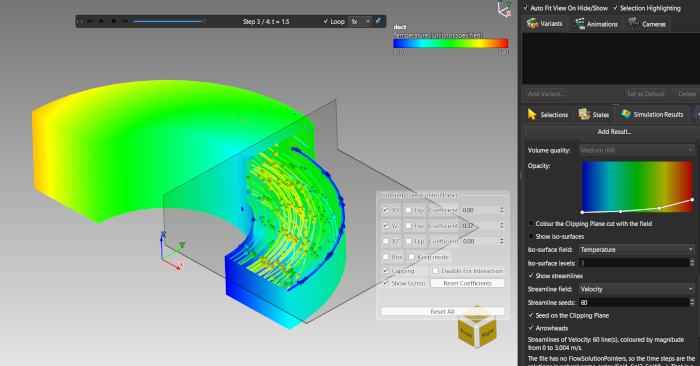Toggle Seed on the Clipping Plane

pyautogui.click(x=531, y=315)
